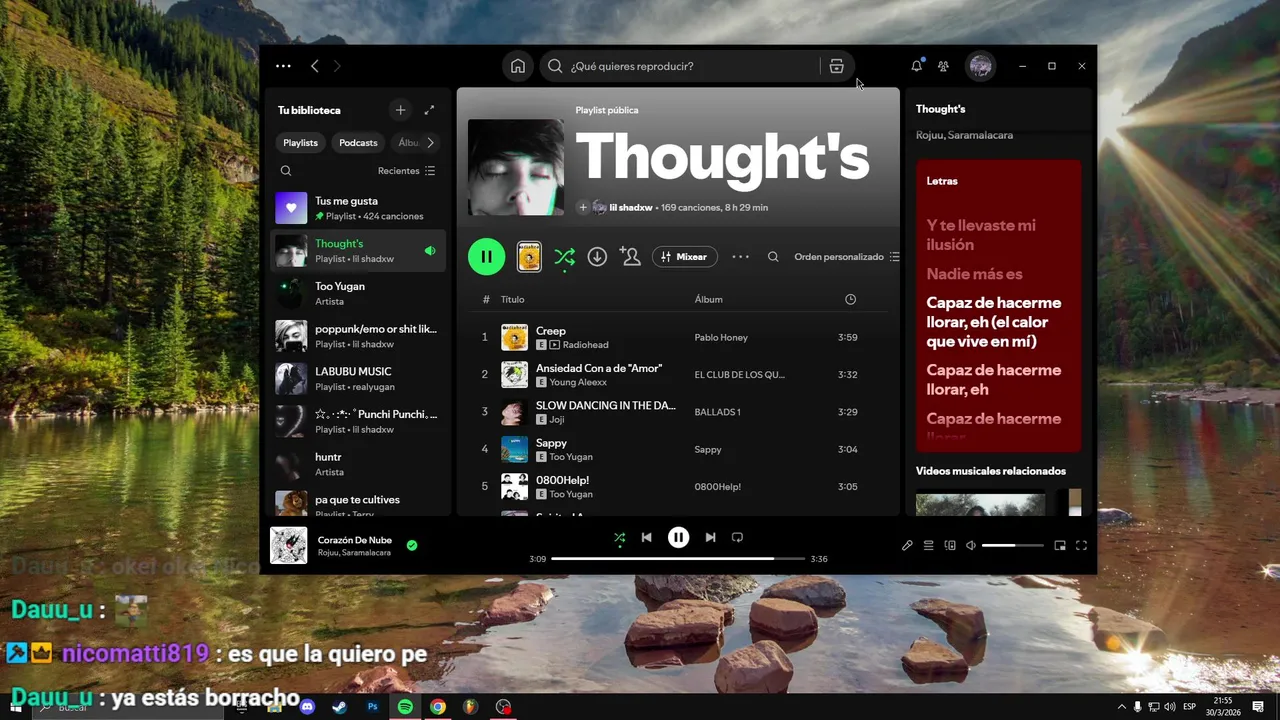Open more options for the Thought's playlist

click(740, 257)
